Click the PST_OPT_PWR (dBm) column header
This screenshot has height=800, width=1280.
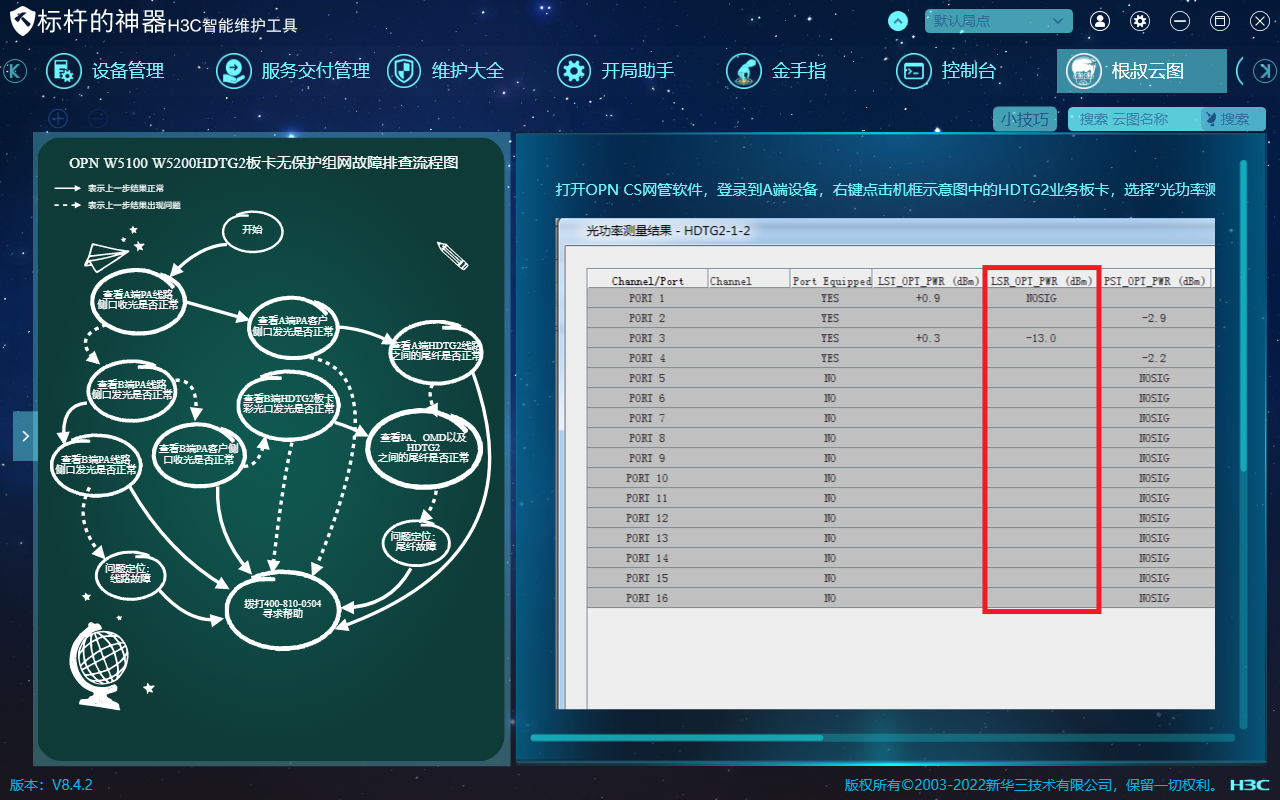pos(1155,281)
